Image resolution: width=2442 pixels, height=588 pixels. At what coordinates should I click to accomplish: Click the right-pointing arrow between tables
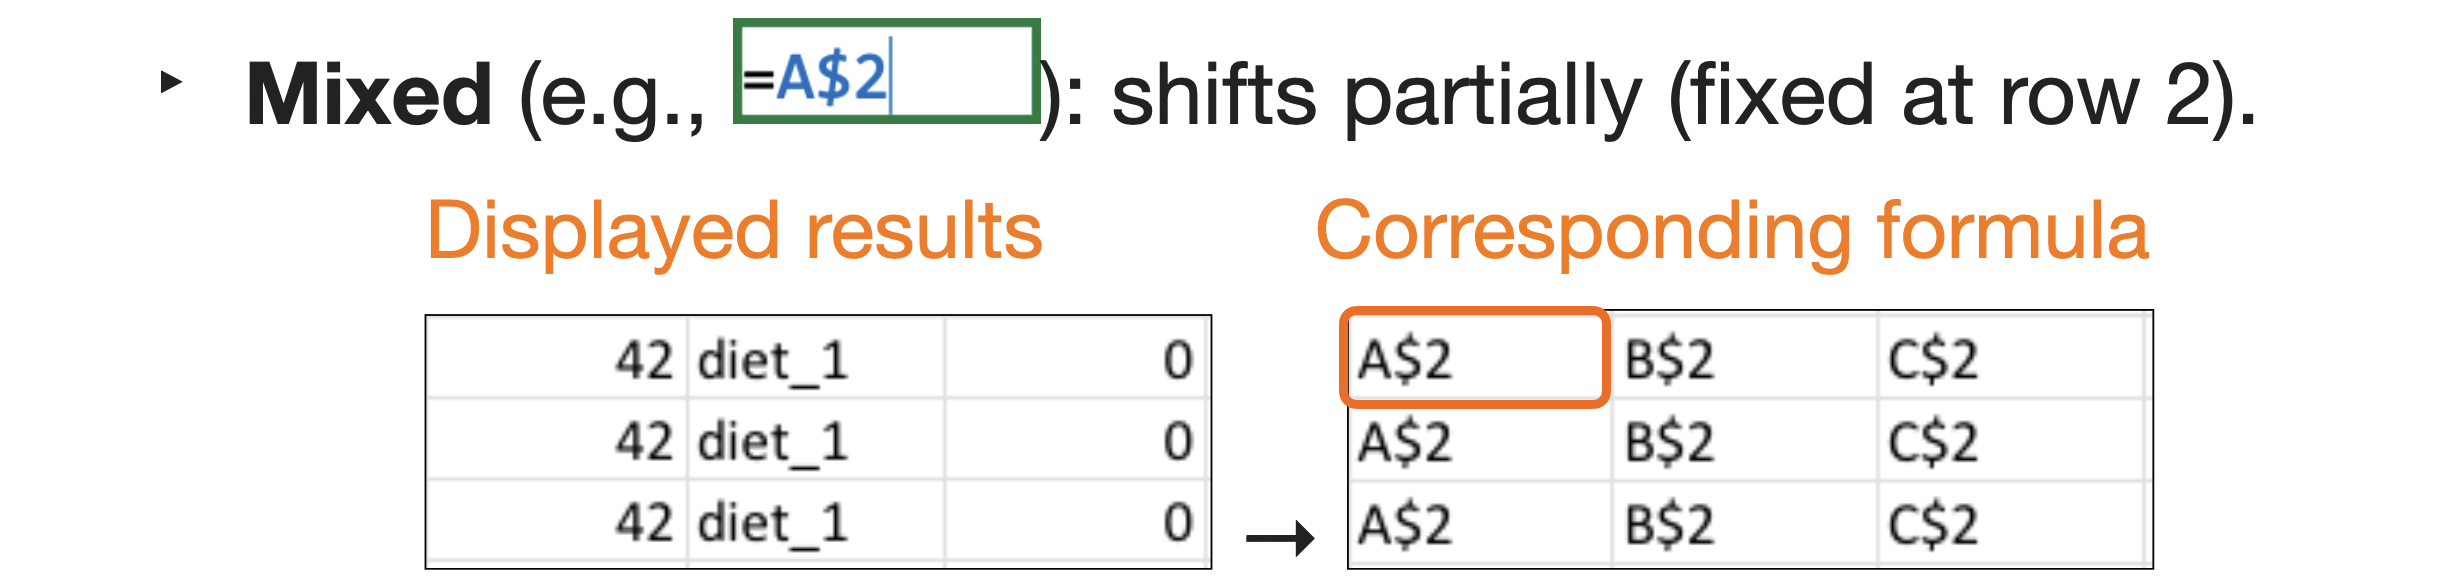click(x=1280, y=538)
